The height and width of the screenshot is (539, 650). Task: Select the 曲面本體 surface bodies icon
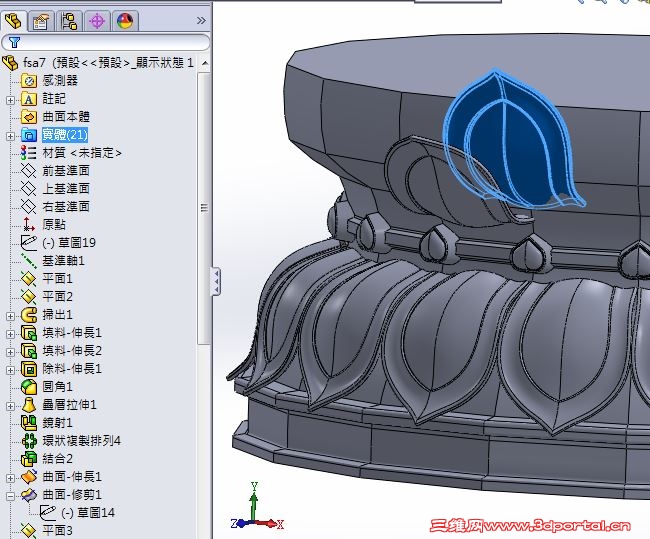(29, 117)
